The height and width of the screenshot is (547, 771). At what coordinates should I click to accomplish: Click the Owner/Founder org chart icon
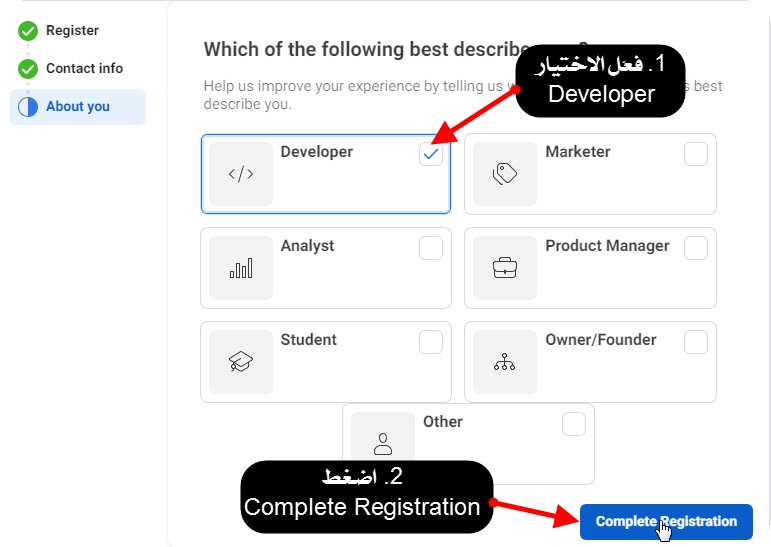(505, 362)
